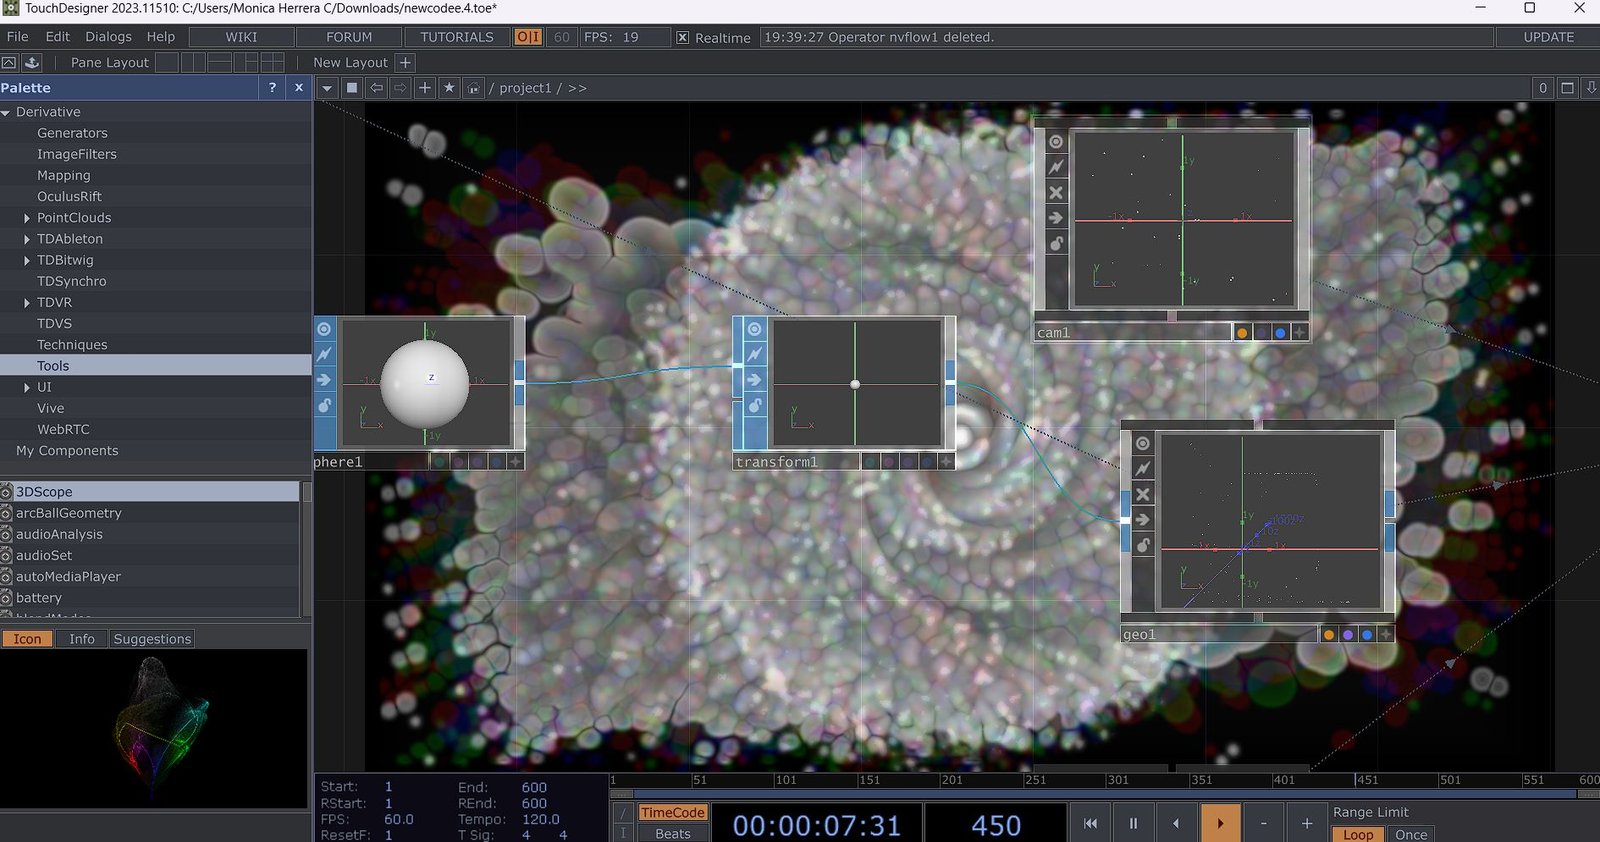
Task: Enable Once range limit mode
Action: pyautogui.click(x=1410, y=834)
